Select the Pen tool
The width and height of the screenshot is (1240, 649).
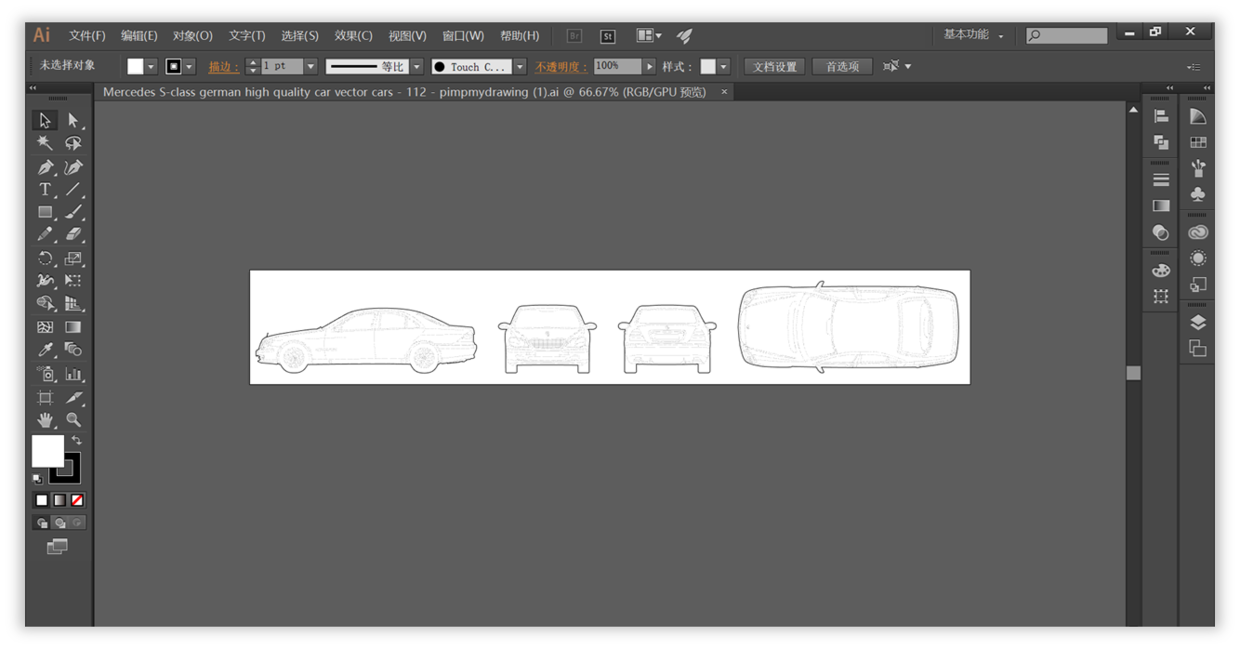click(x=45, y=167)
